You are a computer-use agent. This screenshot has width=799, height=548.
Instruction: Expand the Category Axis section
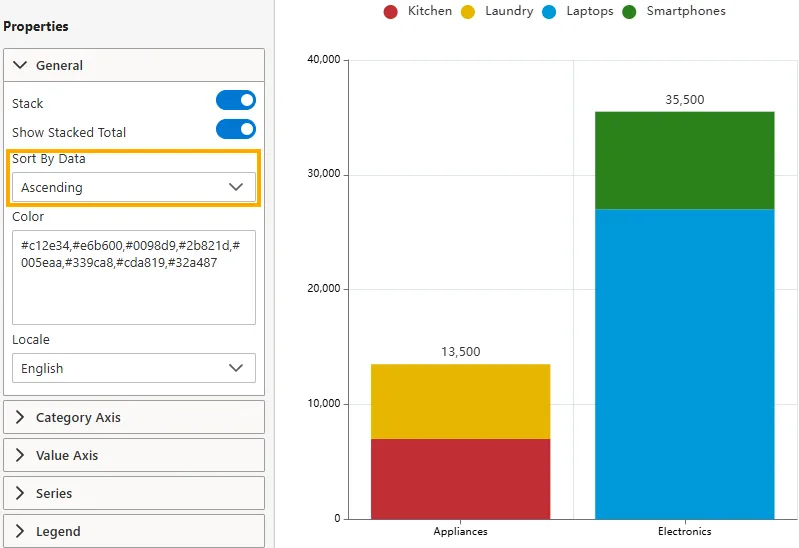tap(134, 417)
